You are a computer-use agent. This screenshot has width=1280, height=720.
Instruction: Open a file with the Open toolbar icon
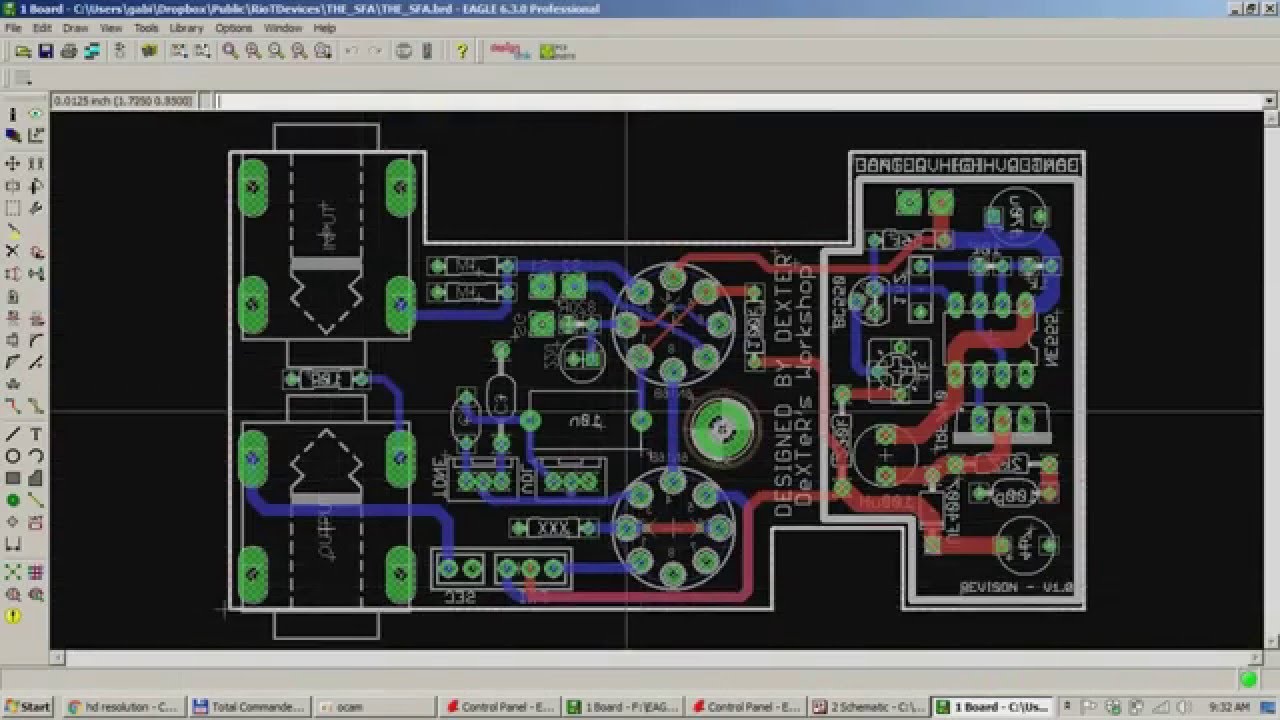coord(22,51)
